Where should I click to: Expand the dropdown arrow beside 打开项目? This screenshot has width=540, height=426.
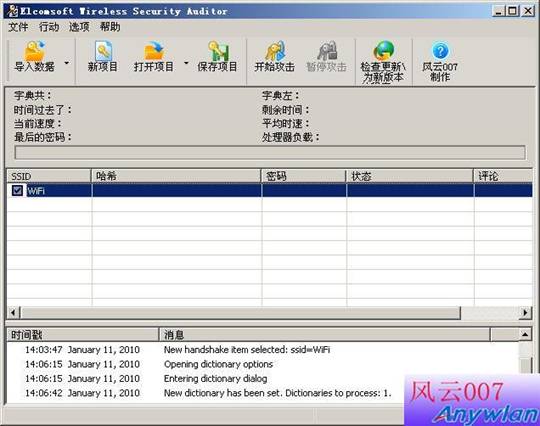186,63
